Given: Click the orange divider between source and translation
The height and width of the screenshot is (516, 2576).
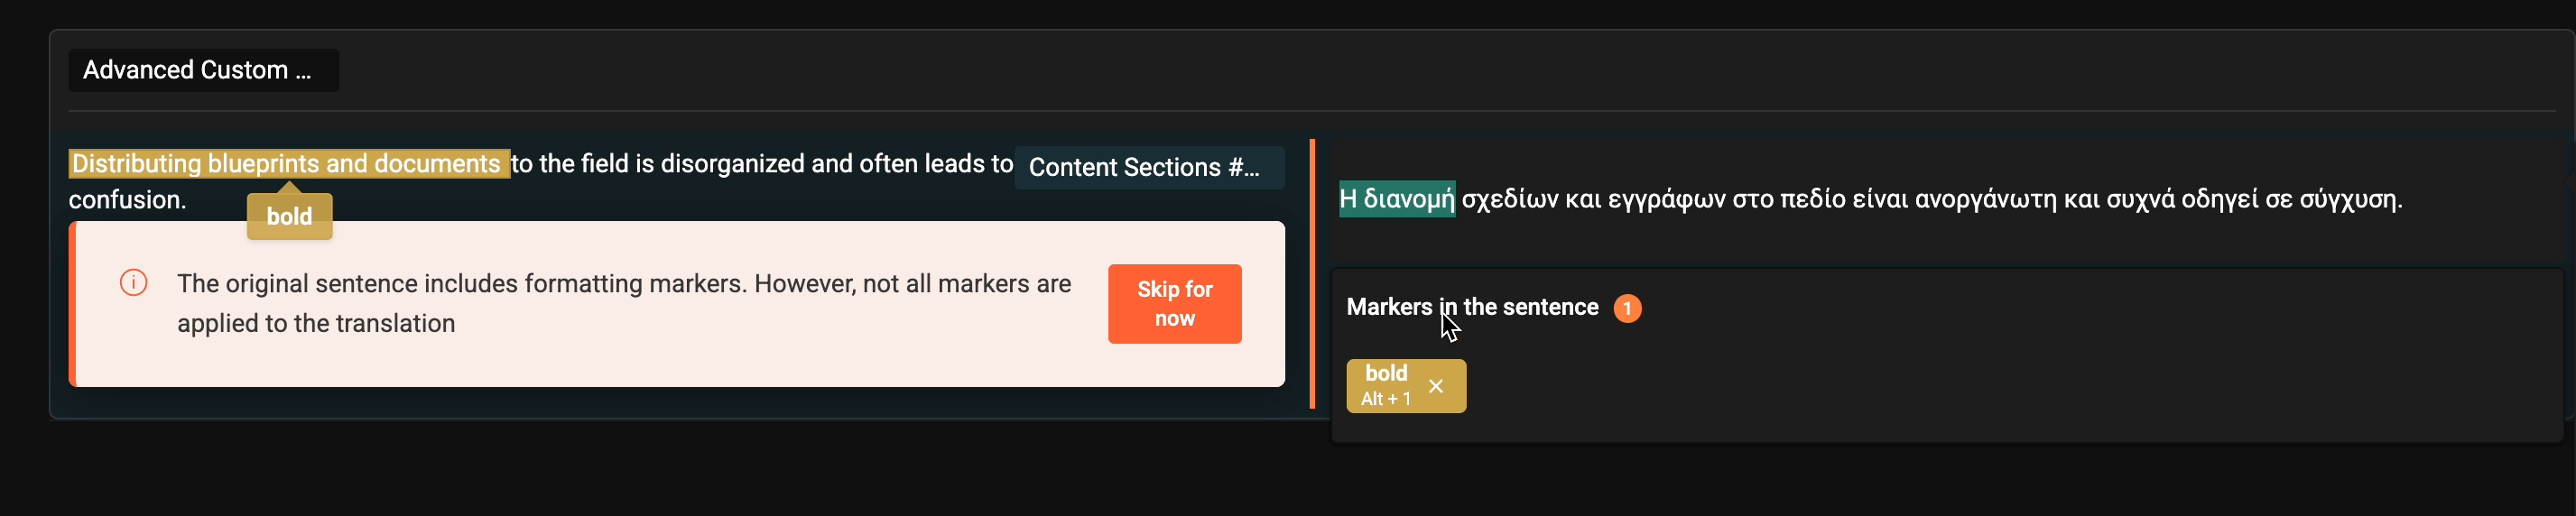Looking at the screenshot, I should point(1312,274).
